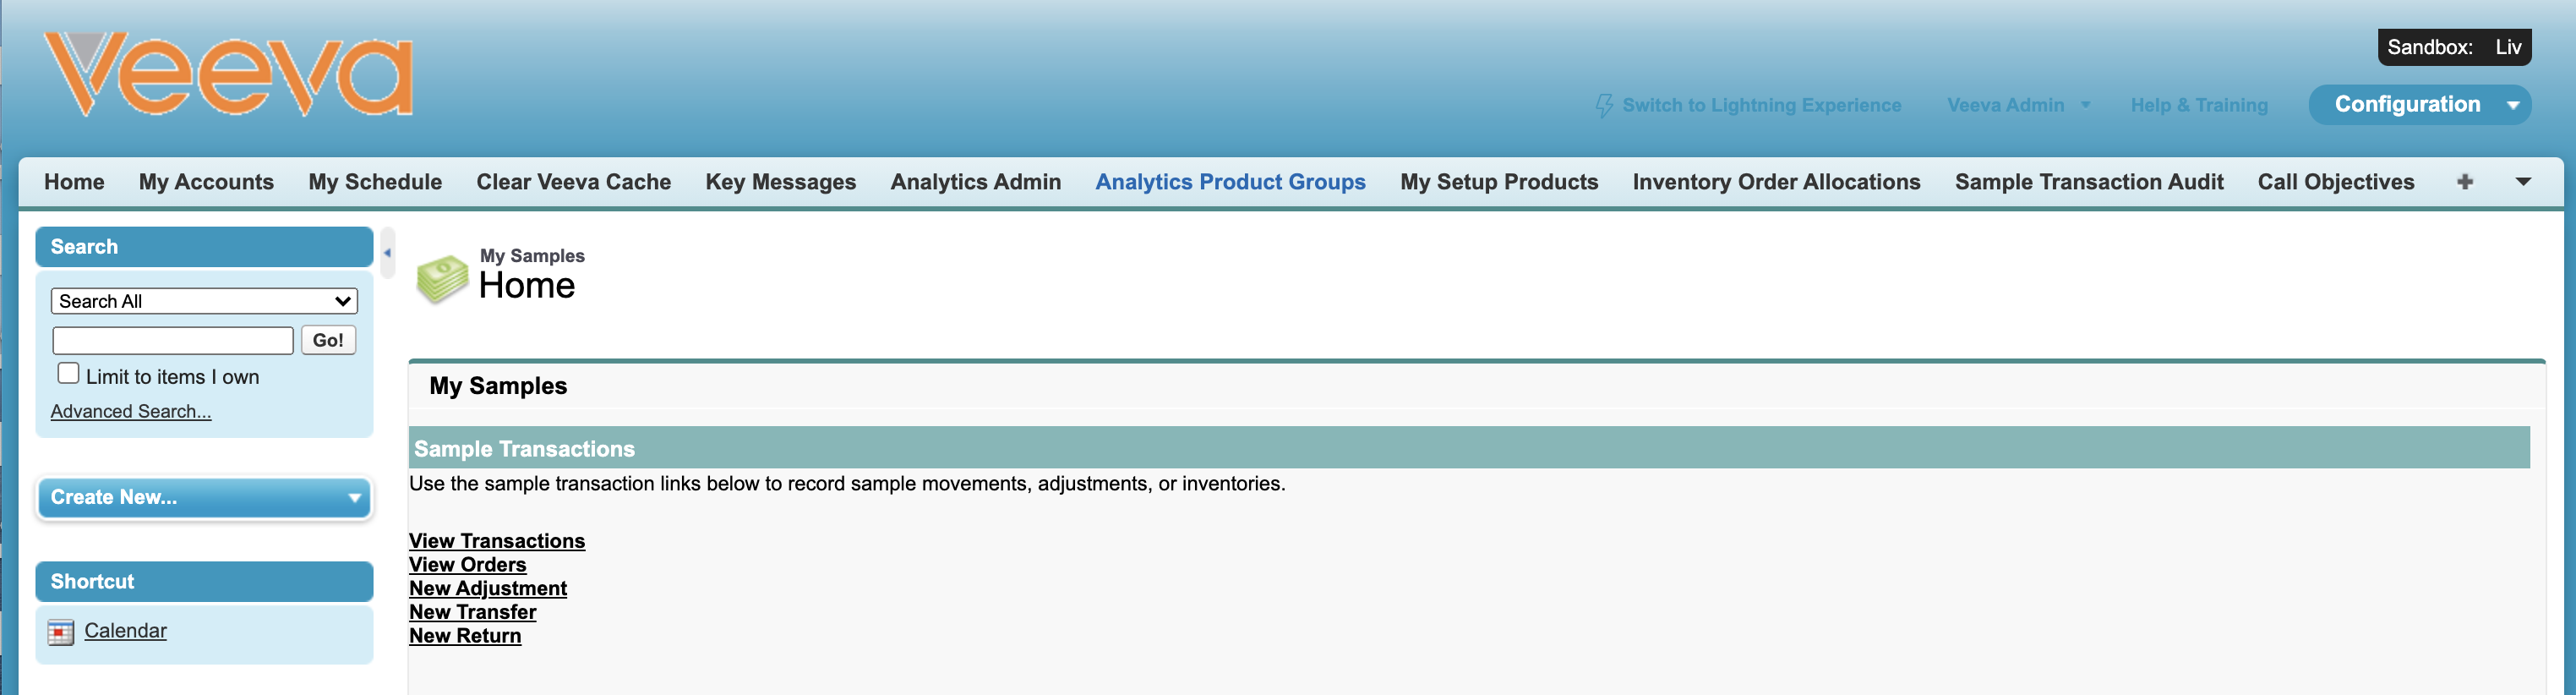Click the Calendar shortcut icon
This screenshot has height=695, width=2576.
(61, 632)
